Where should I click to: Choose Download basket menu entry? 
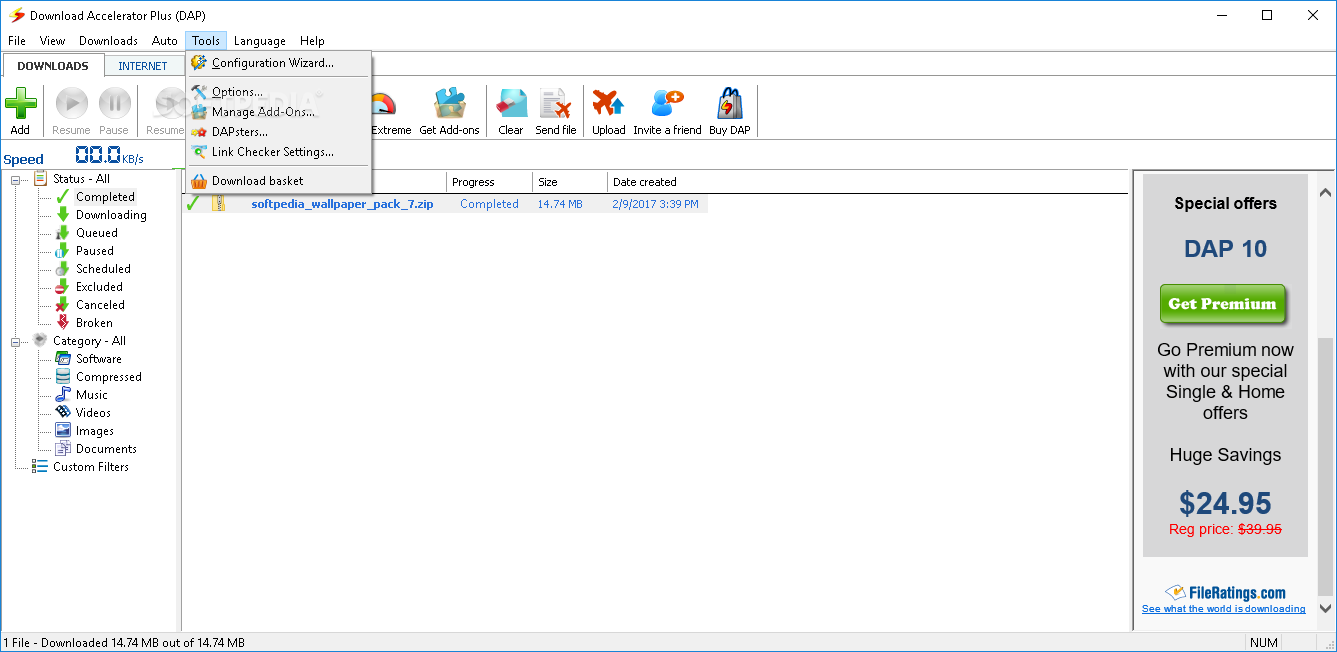(x=279, y=181)
